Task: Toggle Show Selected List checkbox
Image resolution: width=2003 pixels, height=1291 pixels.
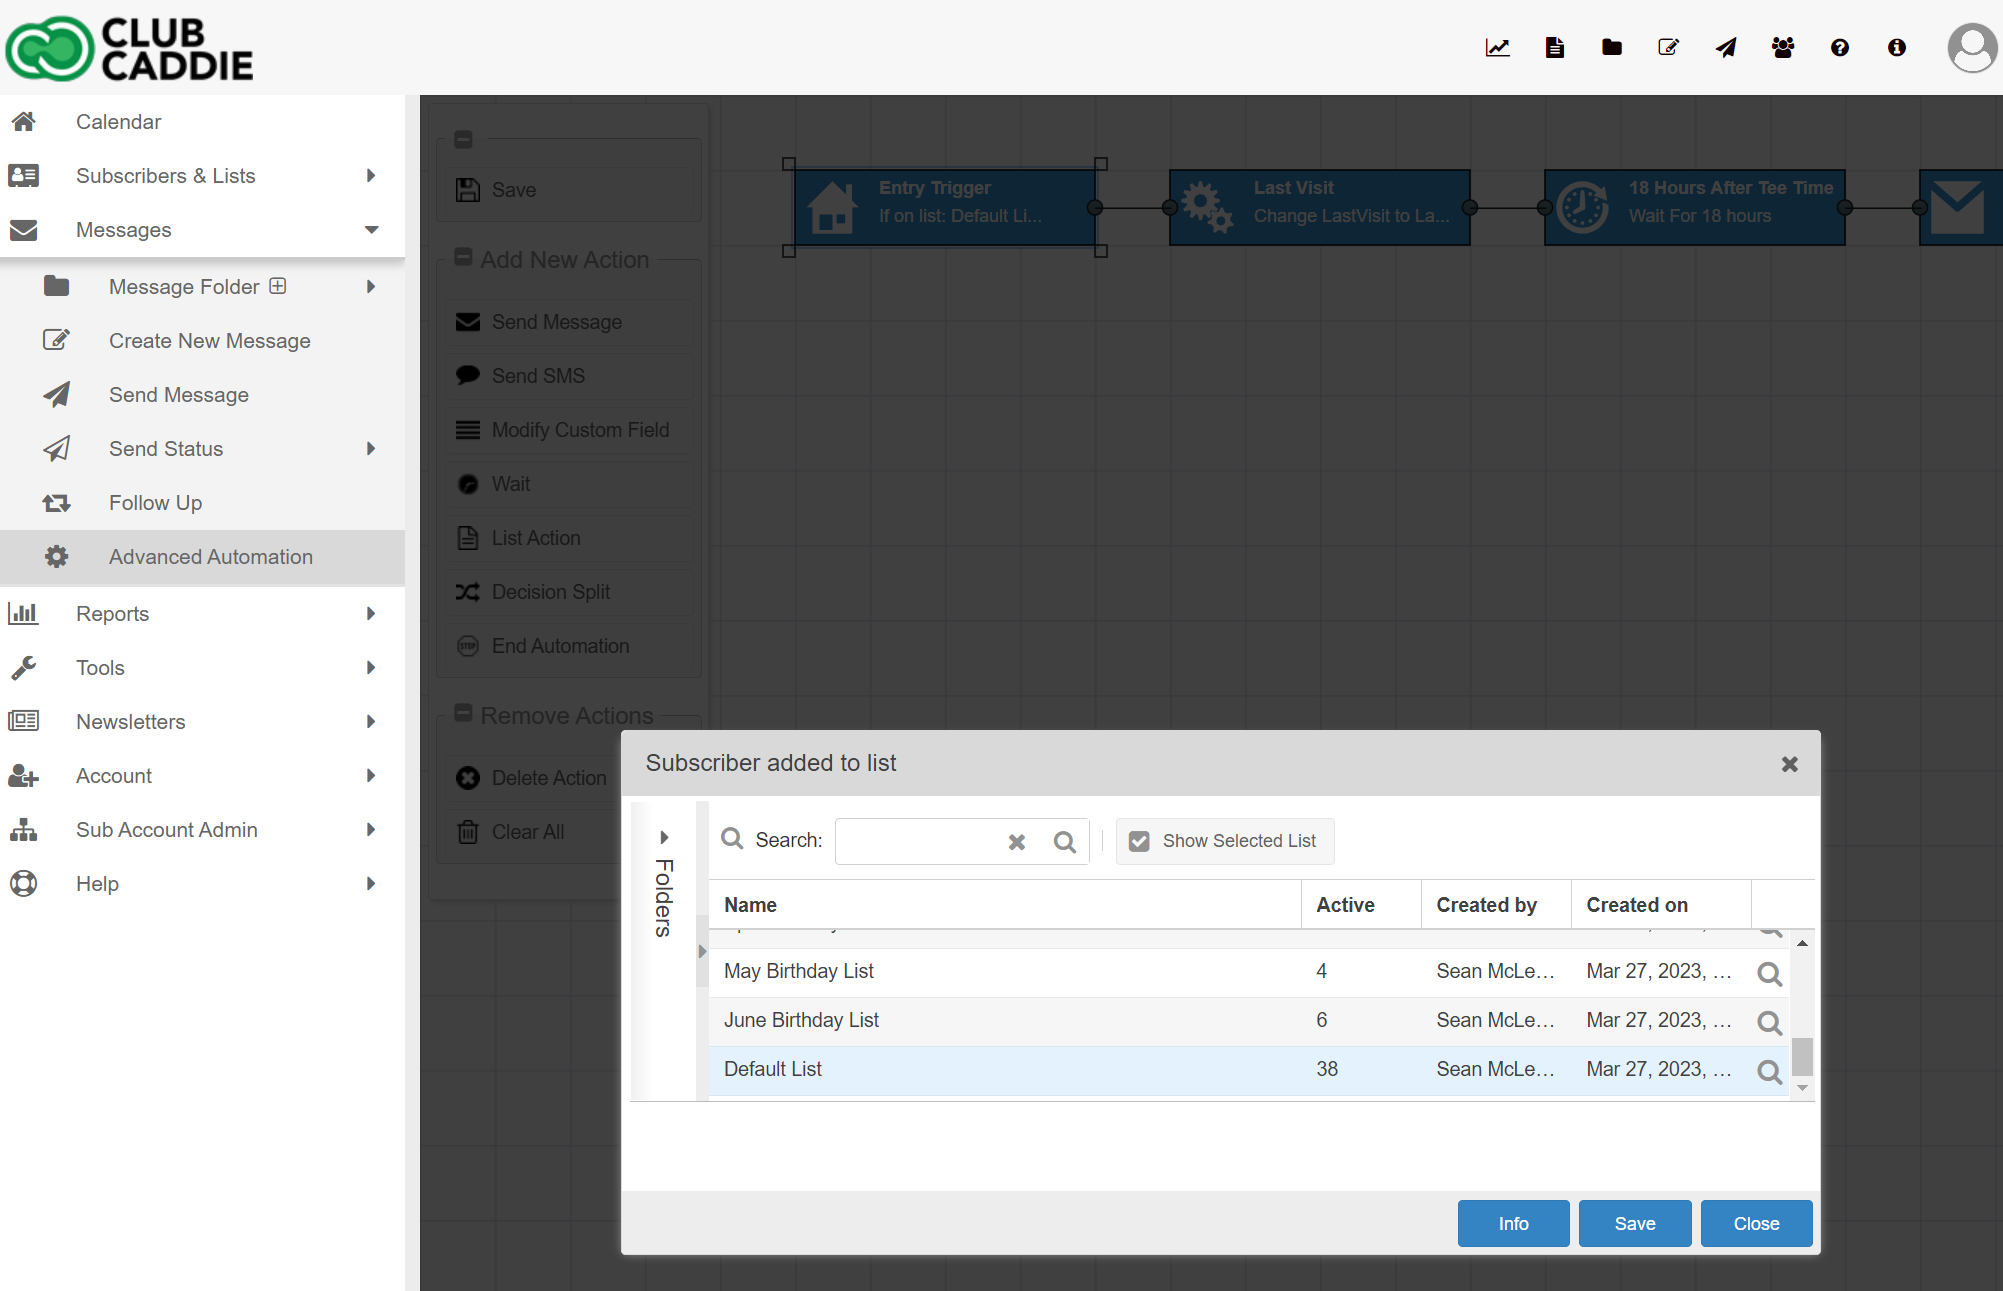Action: [x=1139, y=841]
